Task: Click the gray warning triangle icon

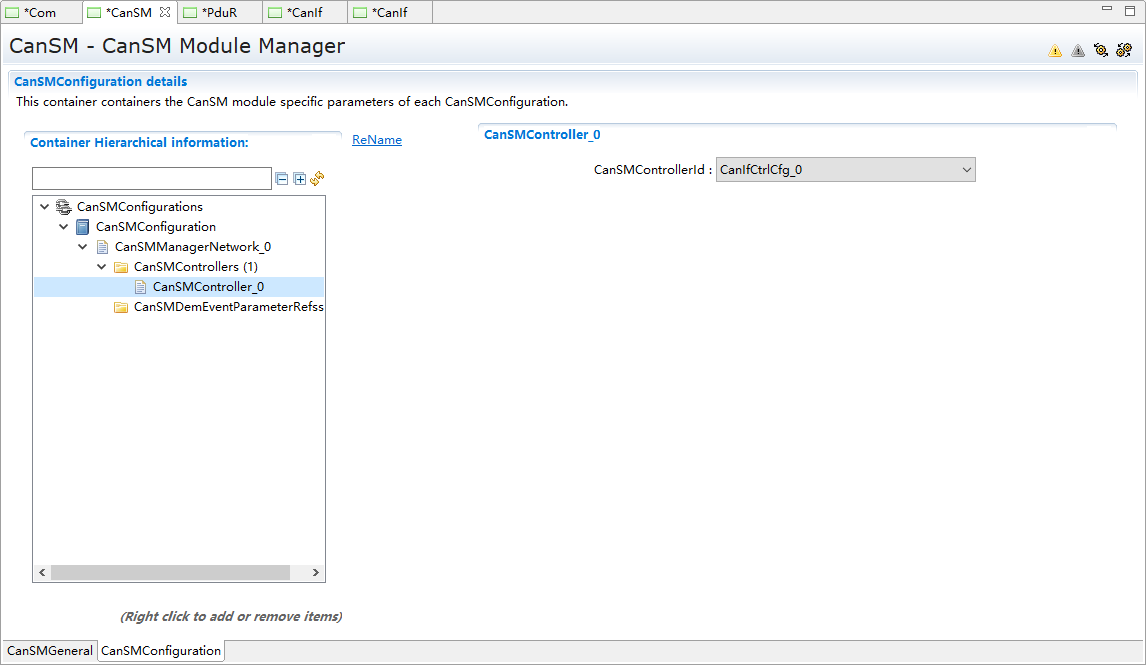Action: [1078, 51]
